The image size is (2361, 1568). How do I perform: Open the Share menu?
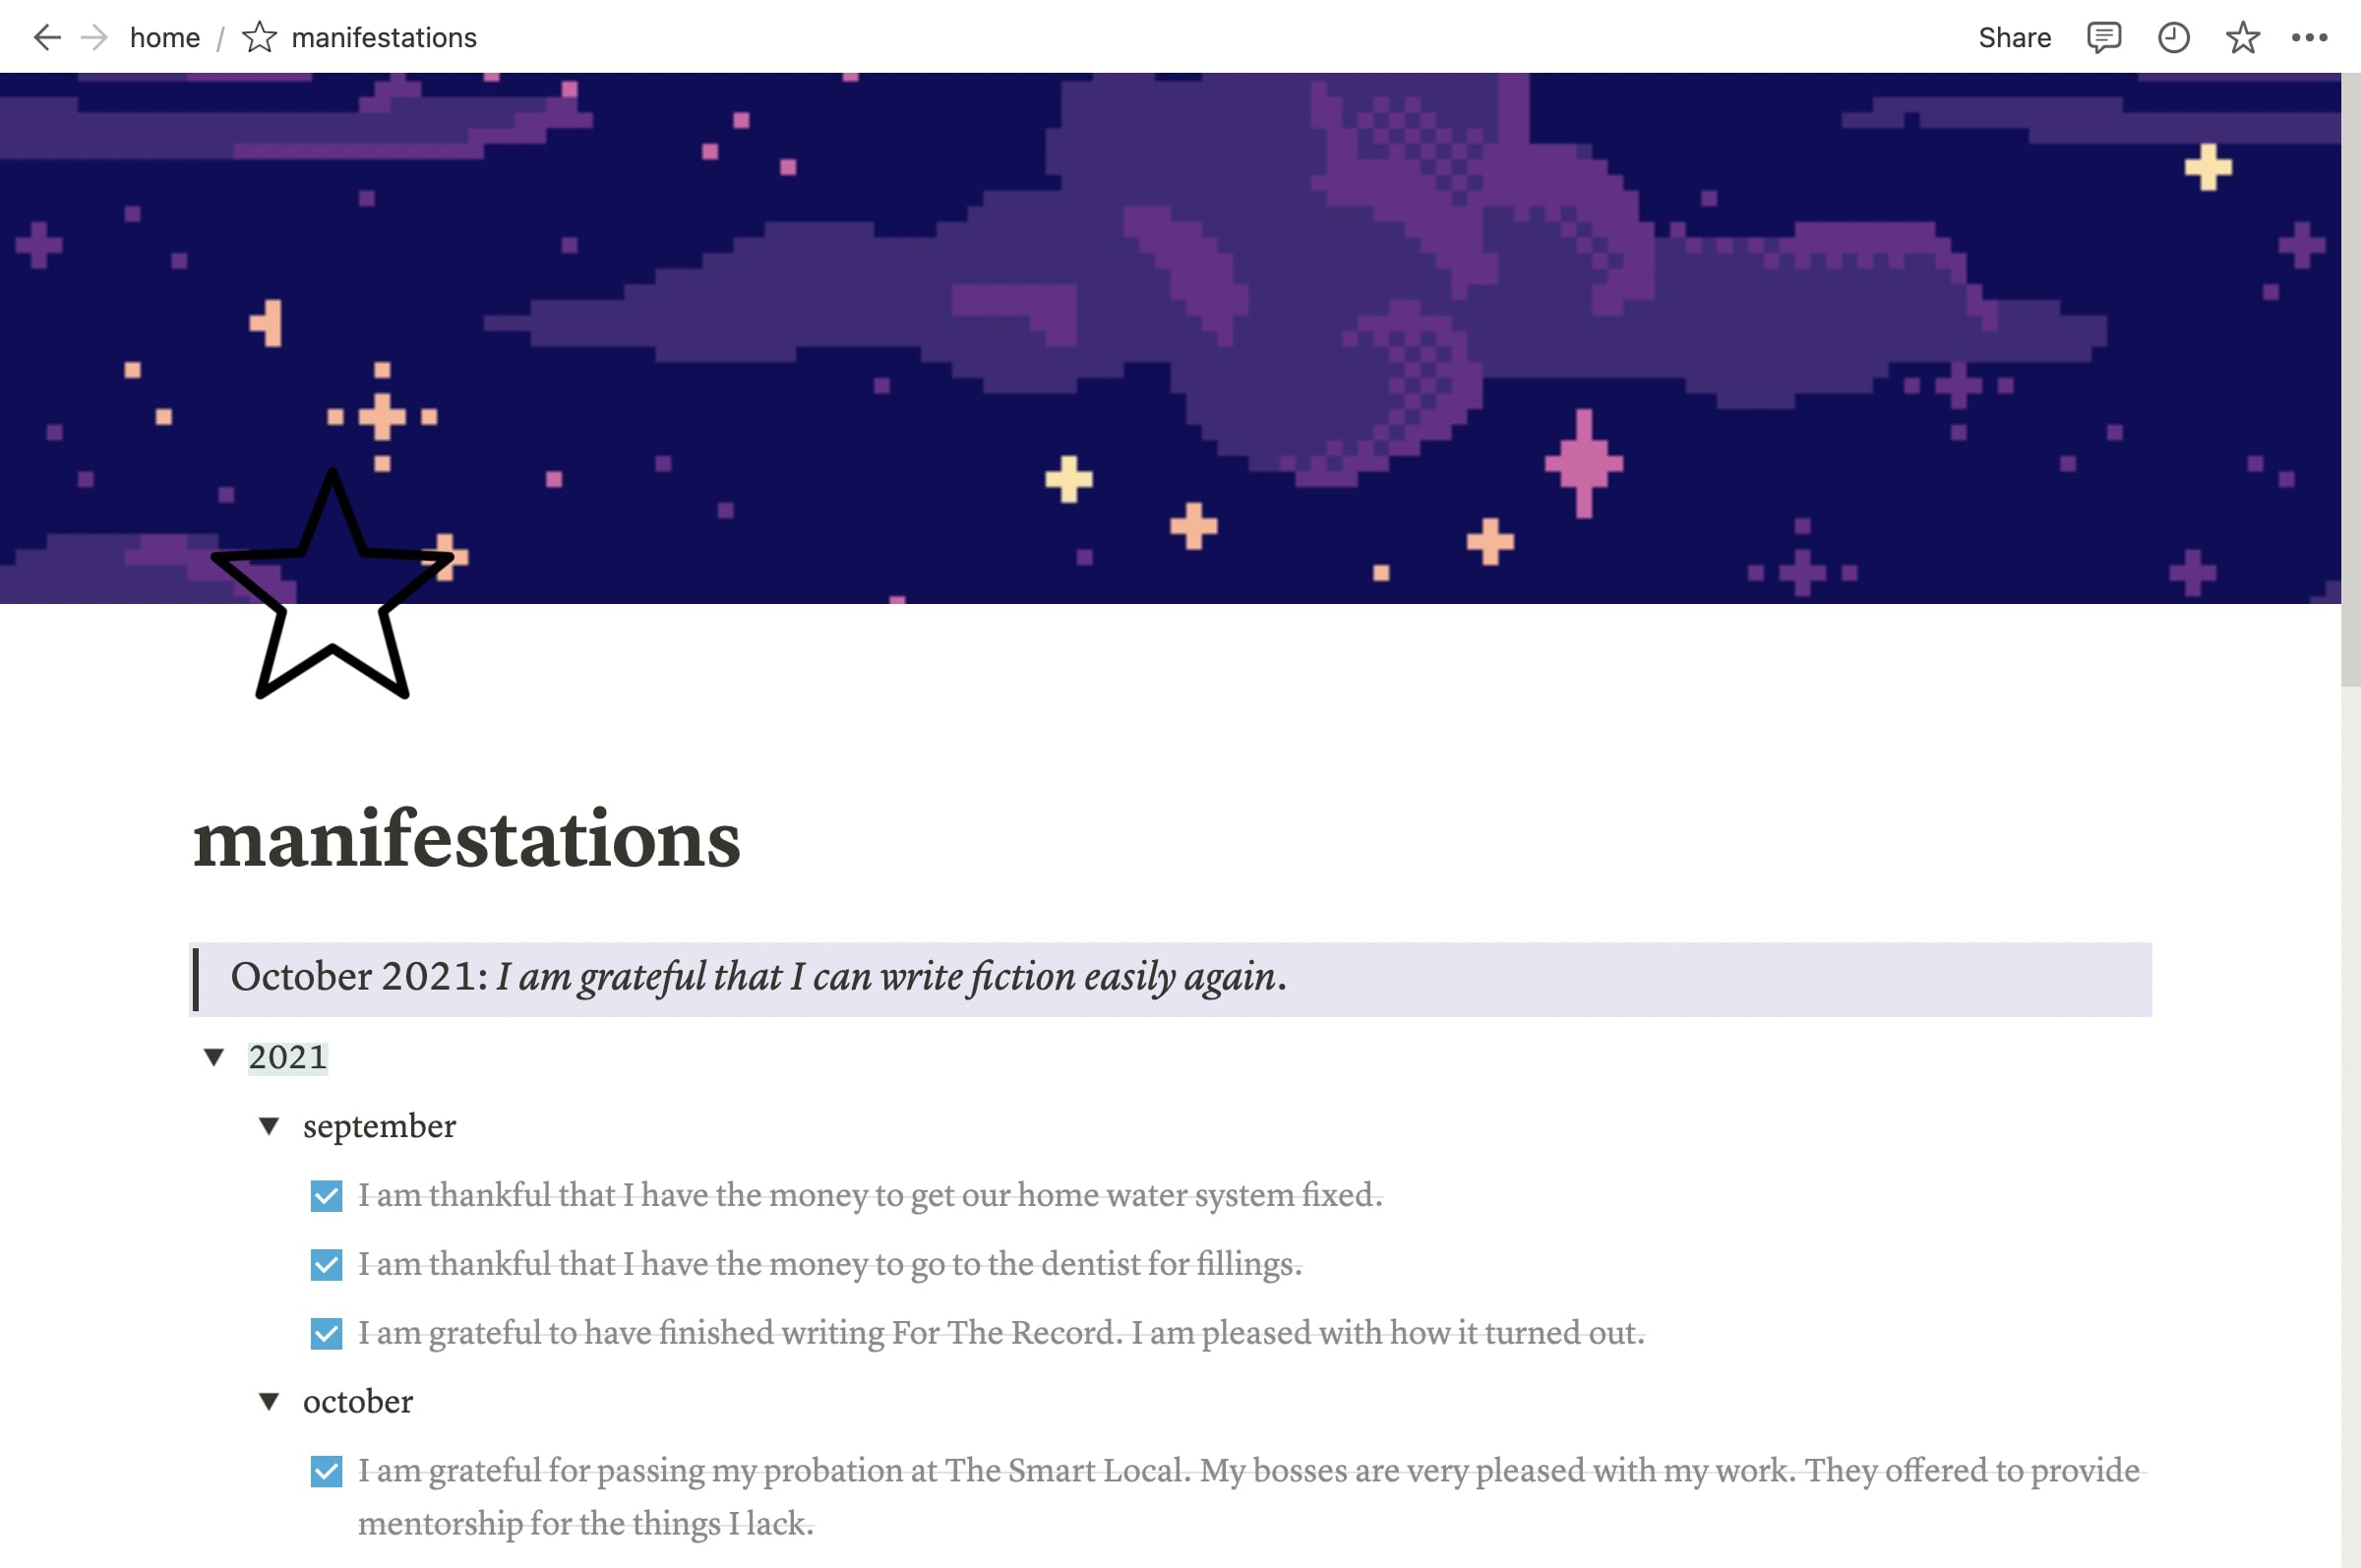2014,38
